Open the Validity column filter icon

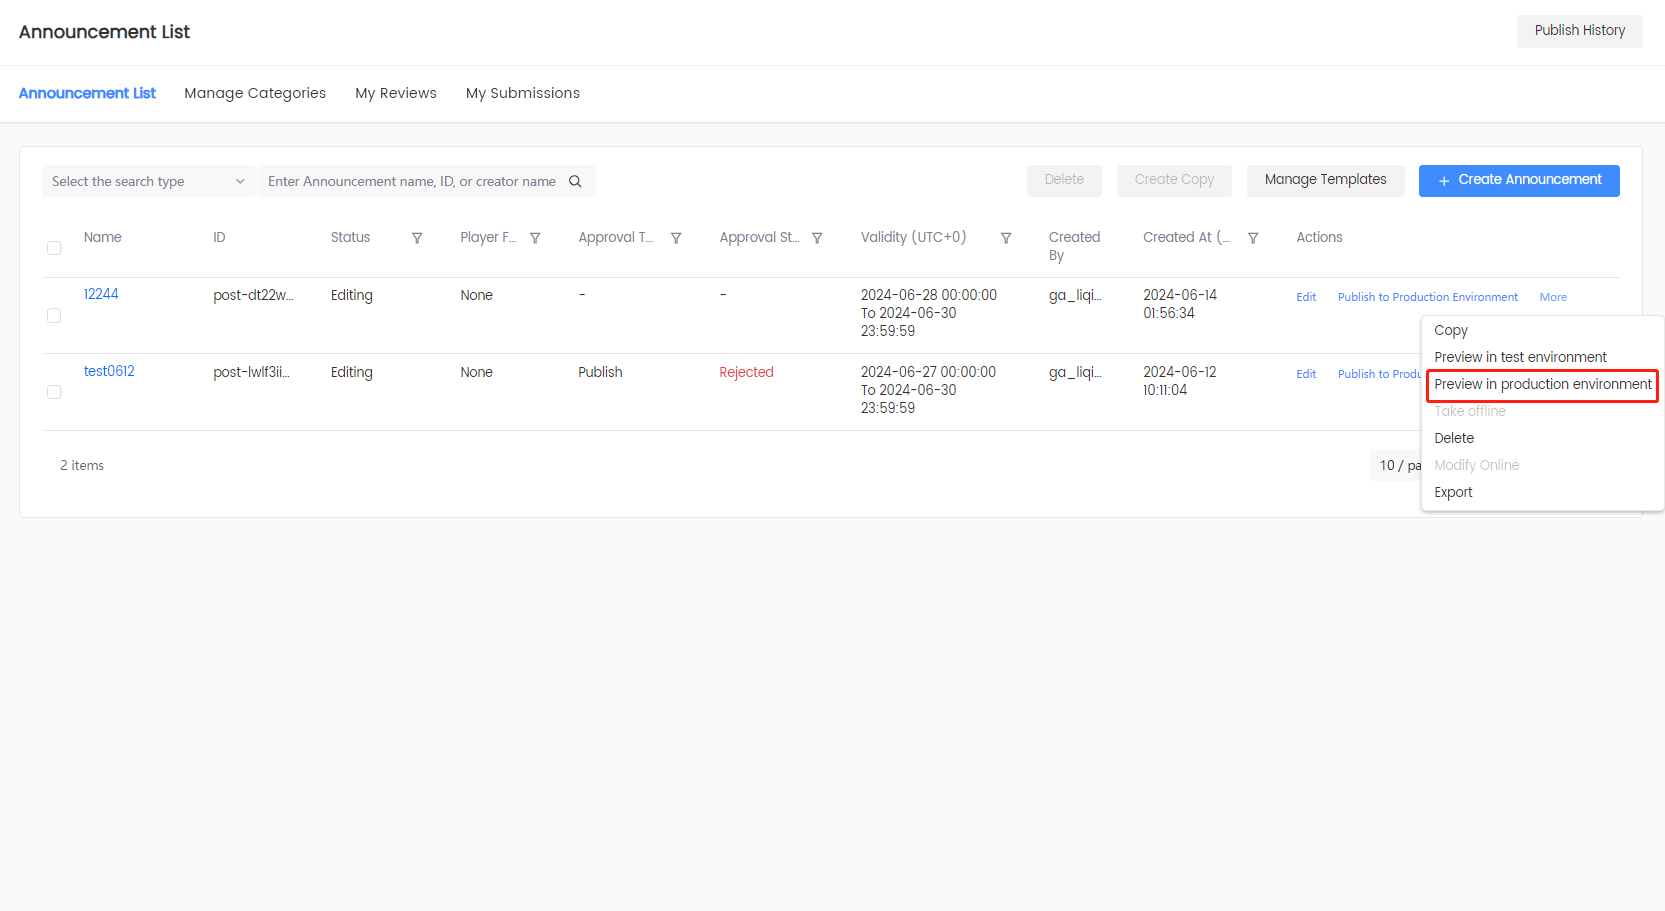[x=1006, y=238]
